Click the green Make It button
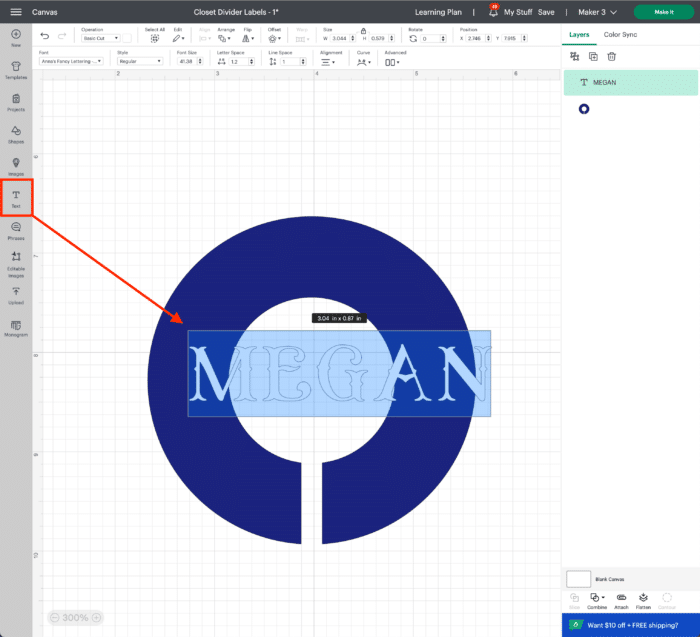Image resolution: width=700 pixels, height=637 pixels. tap(663, 12)
